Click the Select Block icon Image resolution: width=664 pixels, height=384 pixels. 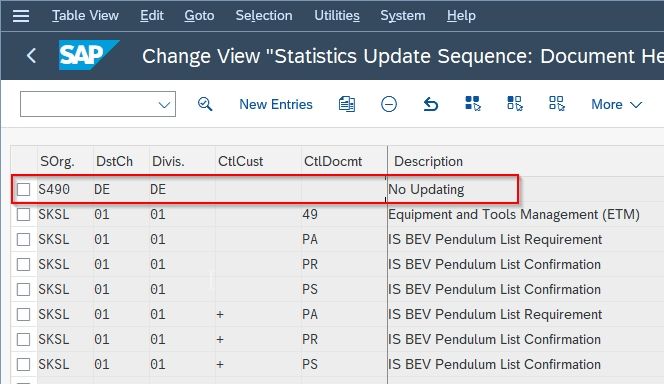(x=515, y=103)
